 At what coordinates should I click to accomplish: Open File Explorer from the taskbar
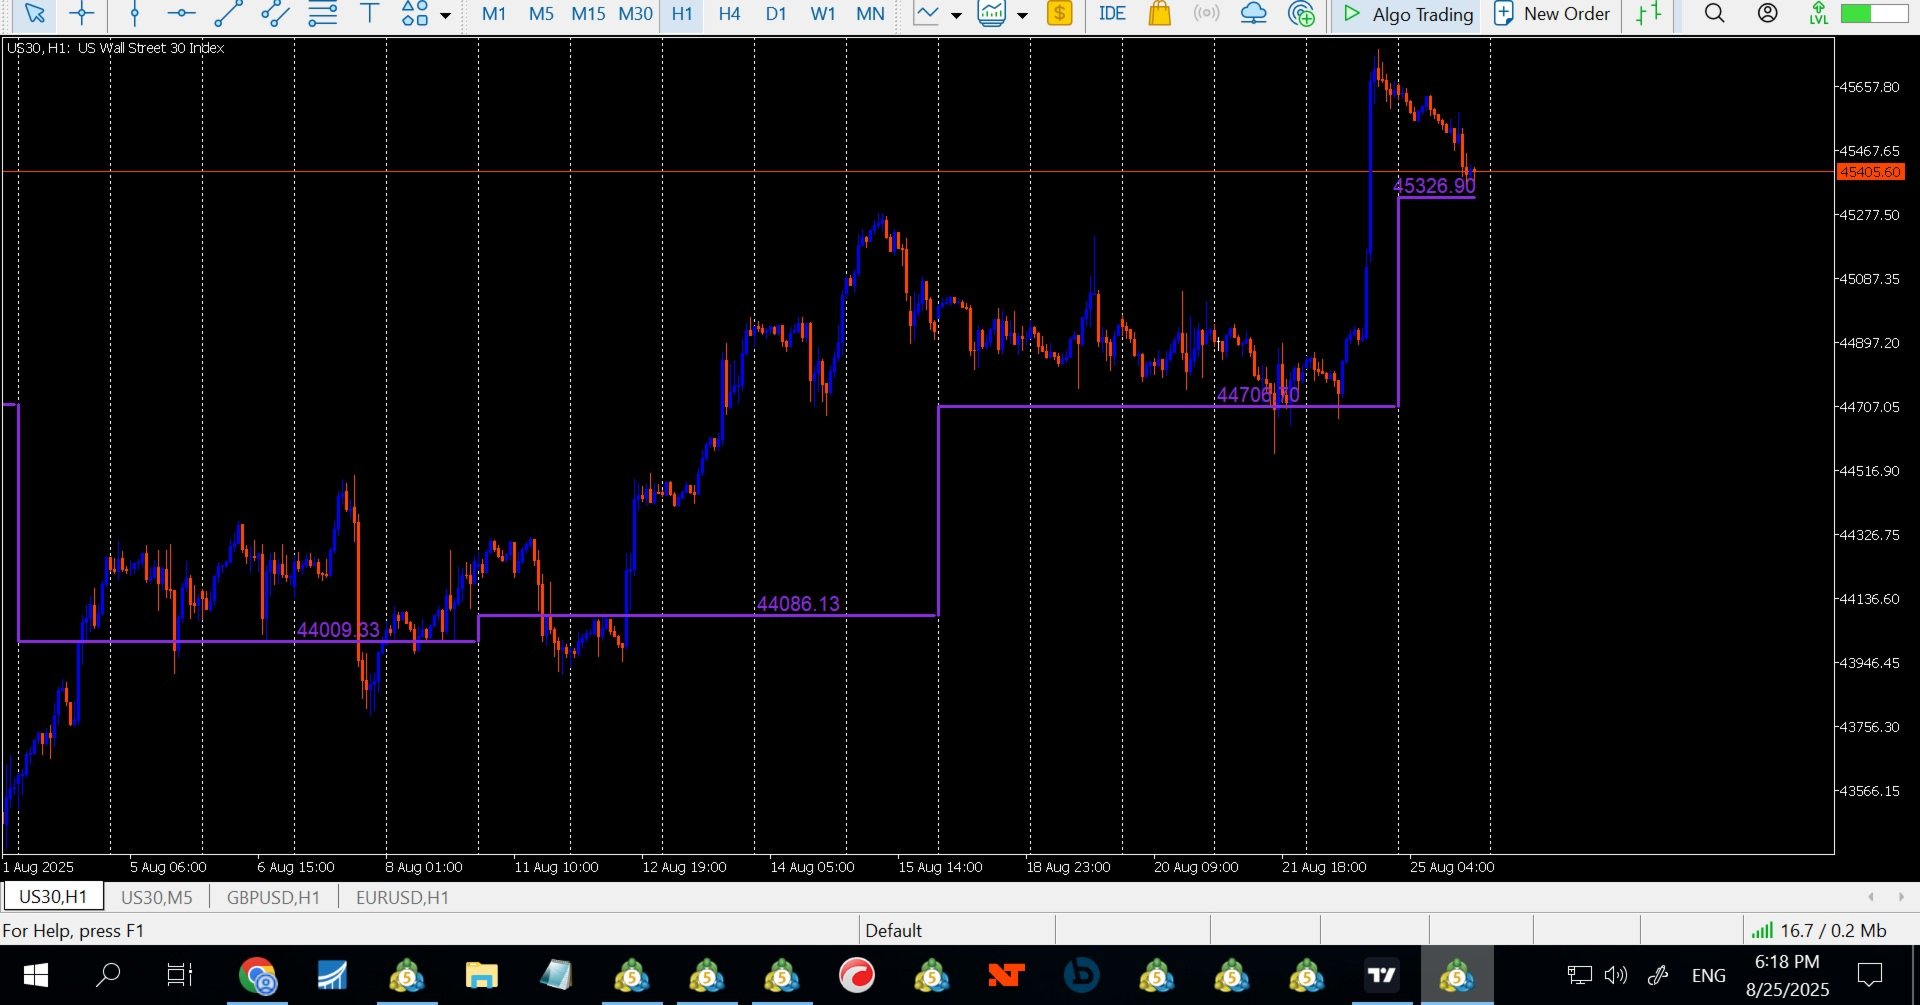click(482, 975)
